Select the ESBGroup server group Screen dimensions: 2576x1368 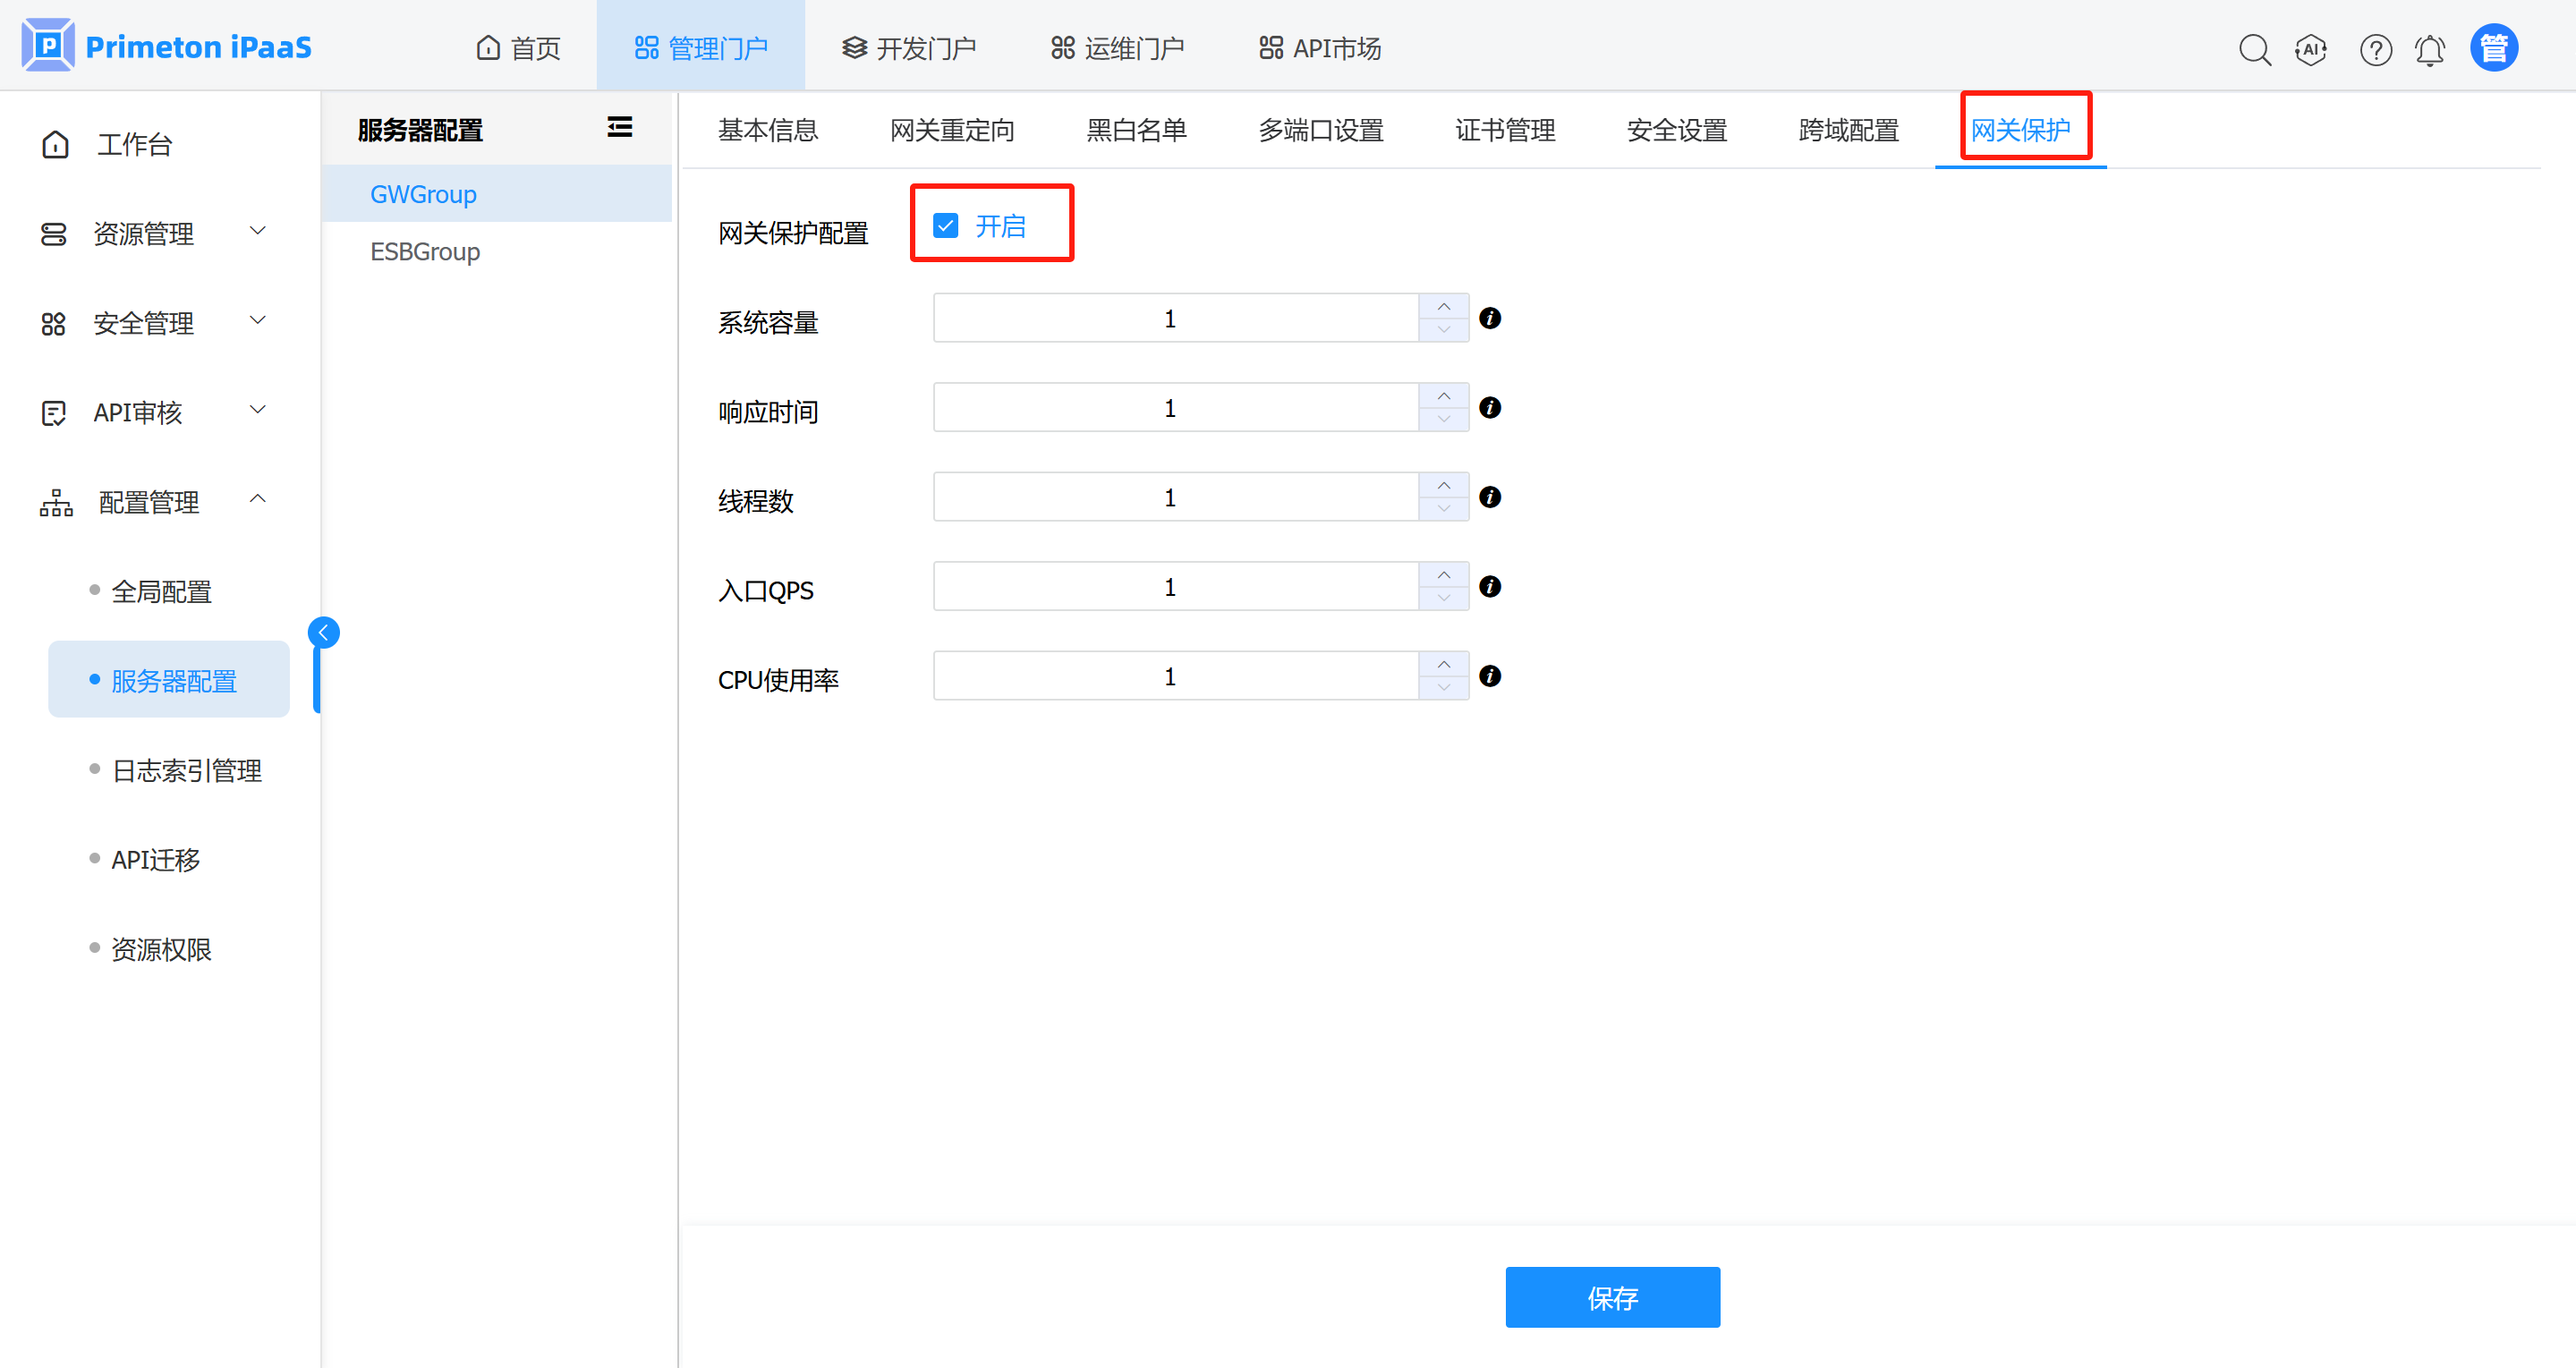[425, 252]
